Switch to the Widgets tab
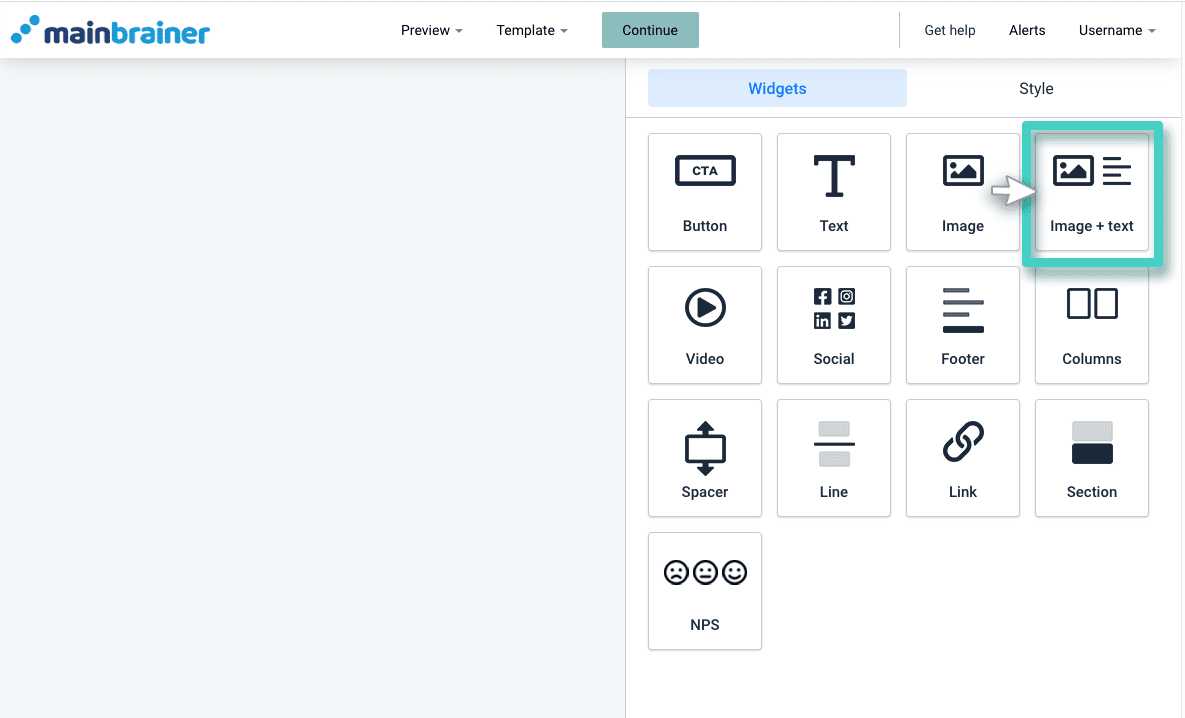Viewport: 1185px width, 718px height. (x=777, y=89)
